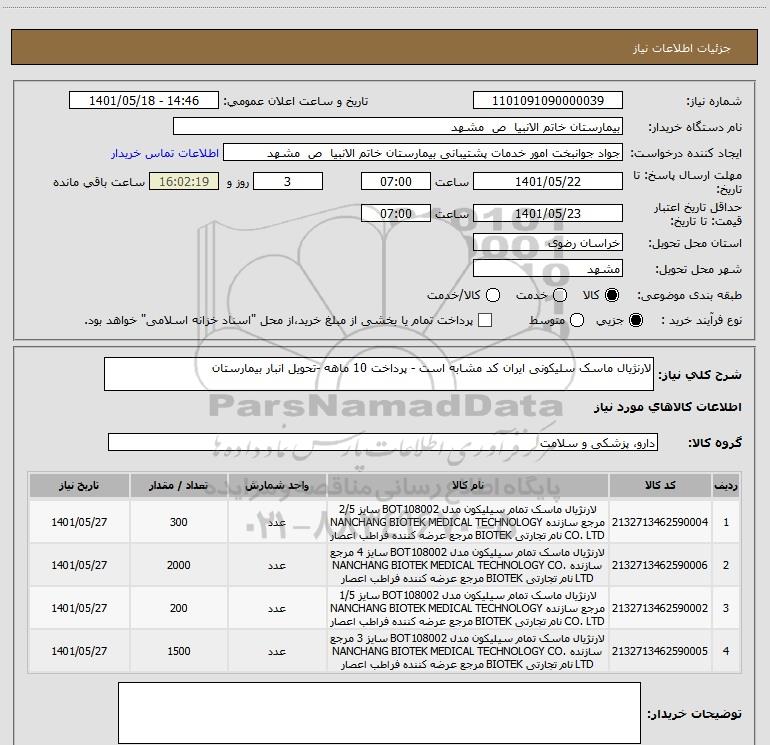
Task: Click the row 4 need date 1401/05/27
Action: coord(79,651)
